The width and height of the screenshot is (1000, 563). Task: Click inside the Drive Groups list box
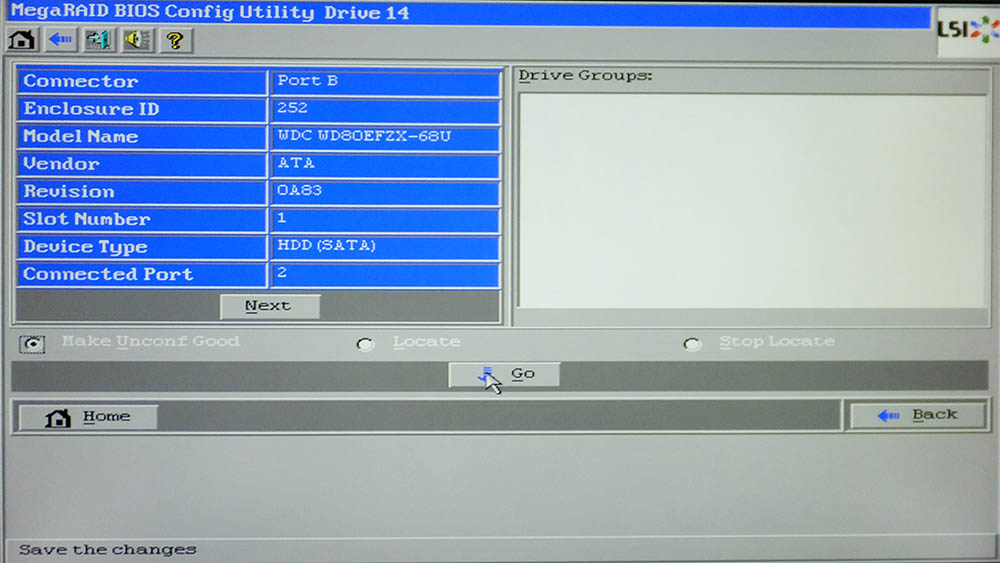pyautogui.click(x=753, y=201)
